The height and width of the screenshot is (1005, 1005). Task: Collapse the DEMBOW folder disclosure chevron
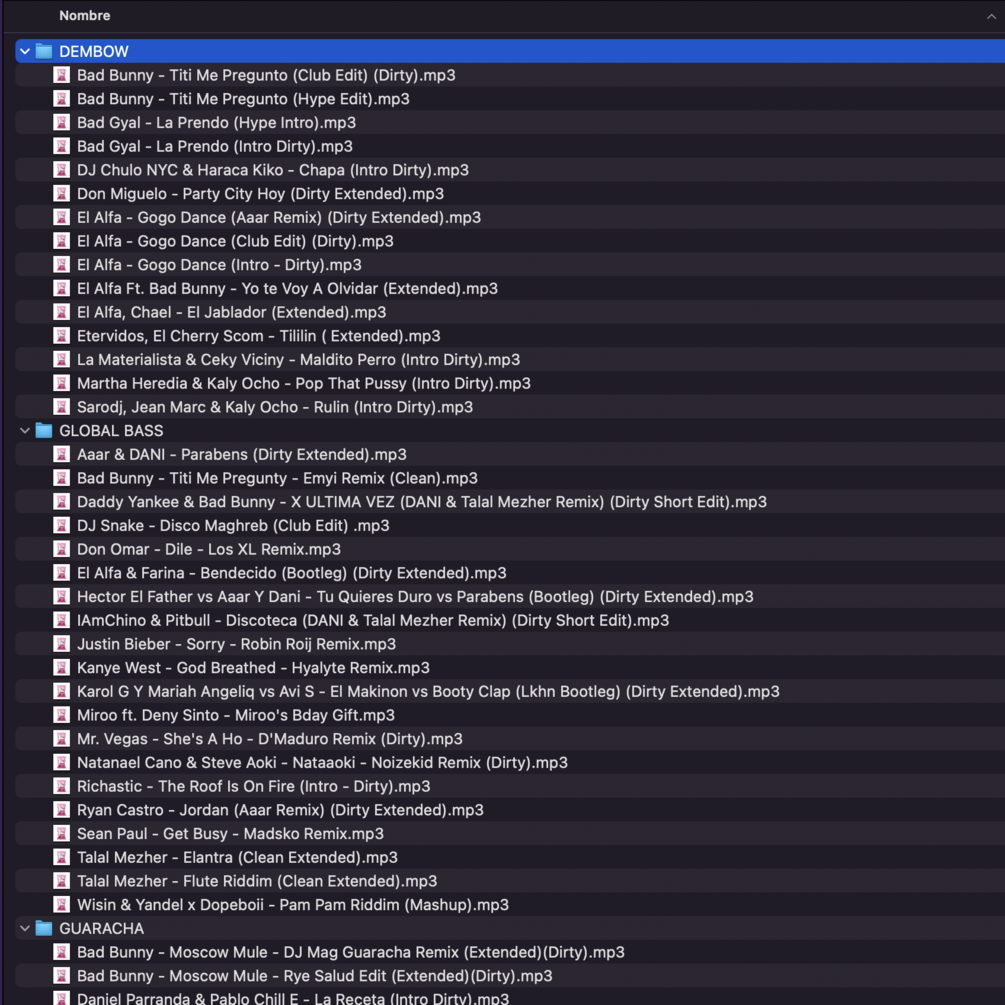click(x=25, y=51)
